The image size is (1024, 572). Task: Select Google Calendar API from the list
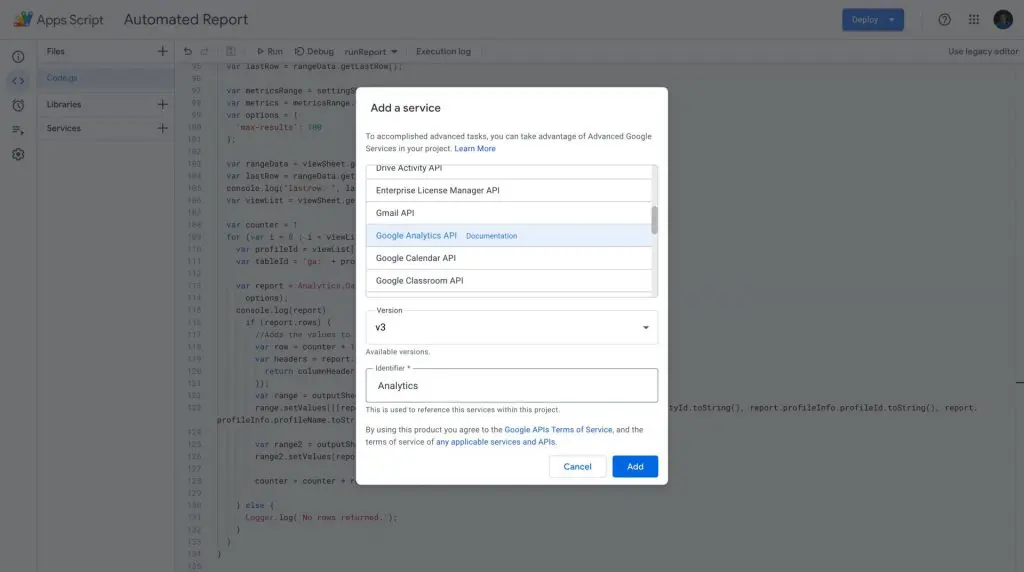(x=416, y=258)
